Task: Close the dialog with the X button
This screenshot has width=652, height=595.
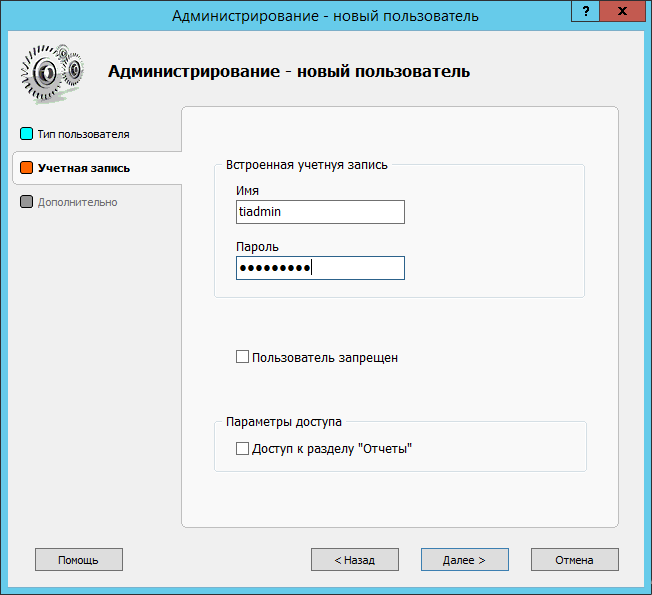Action: 622,11
